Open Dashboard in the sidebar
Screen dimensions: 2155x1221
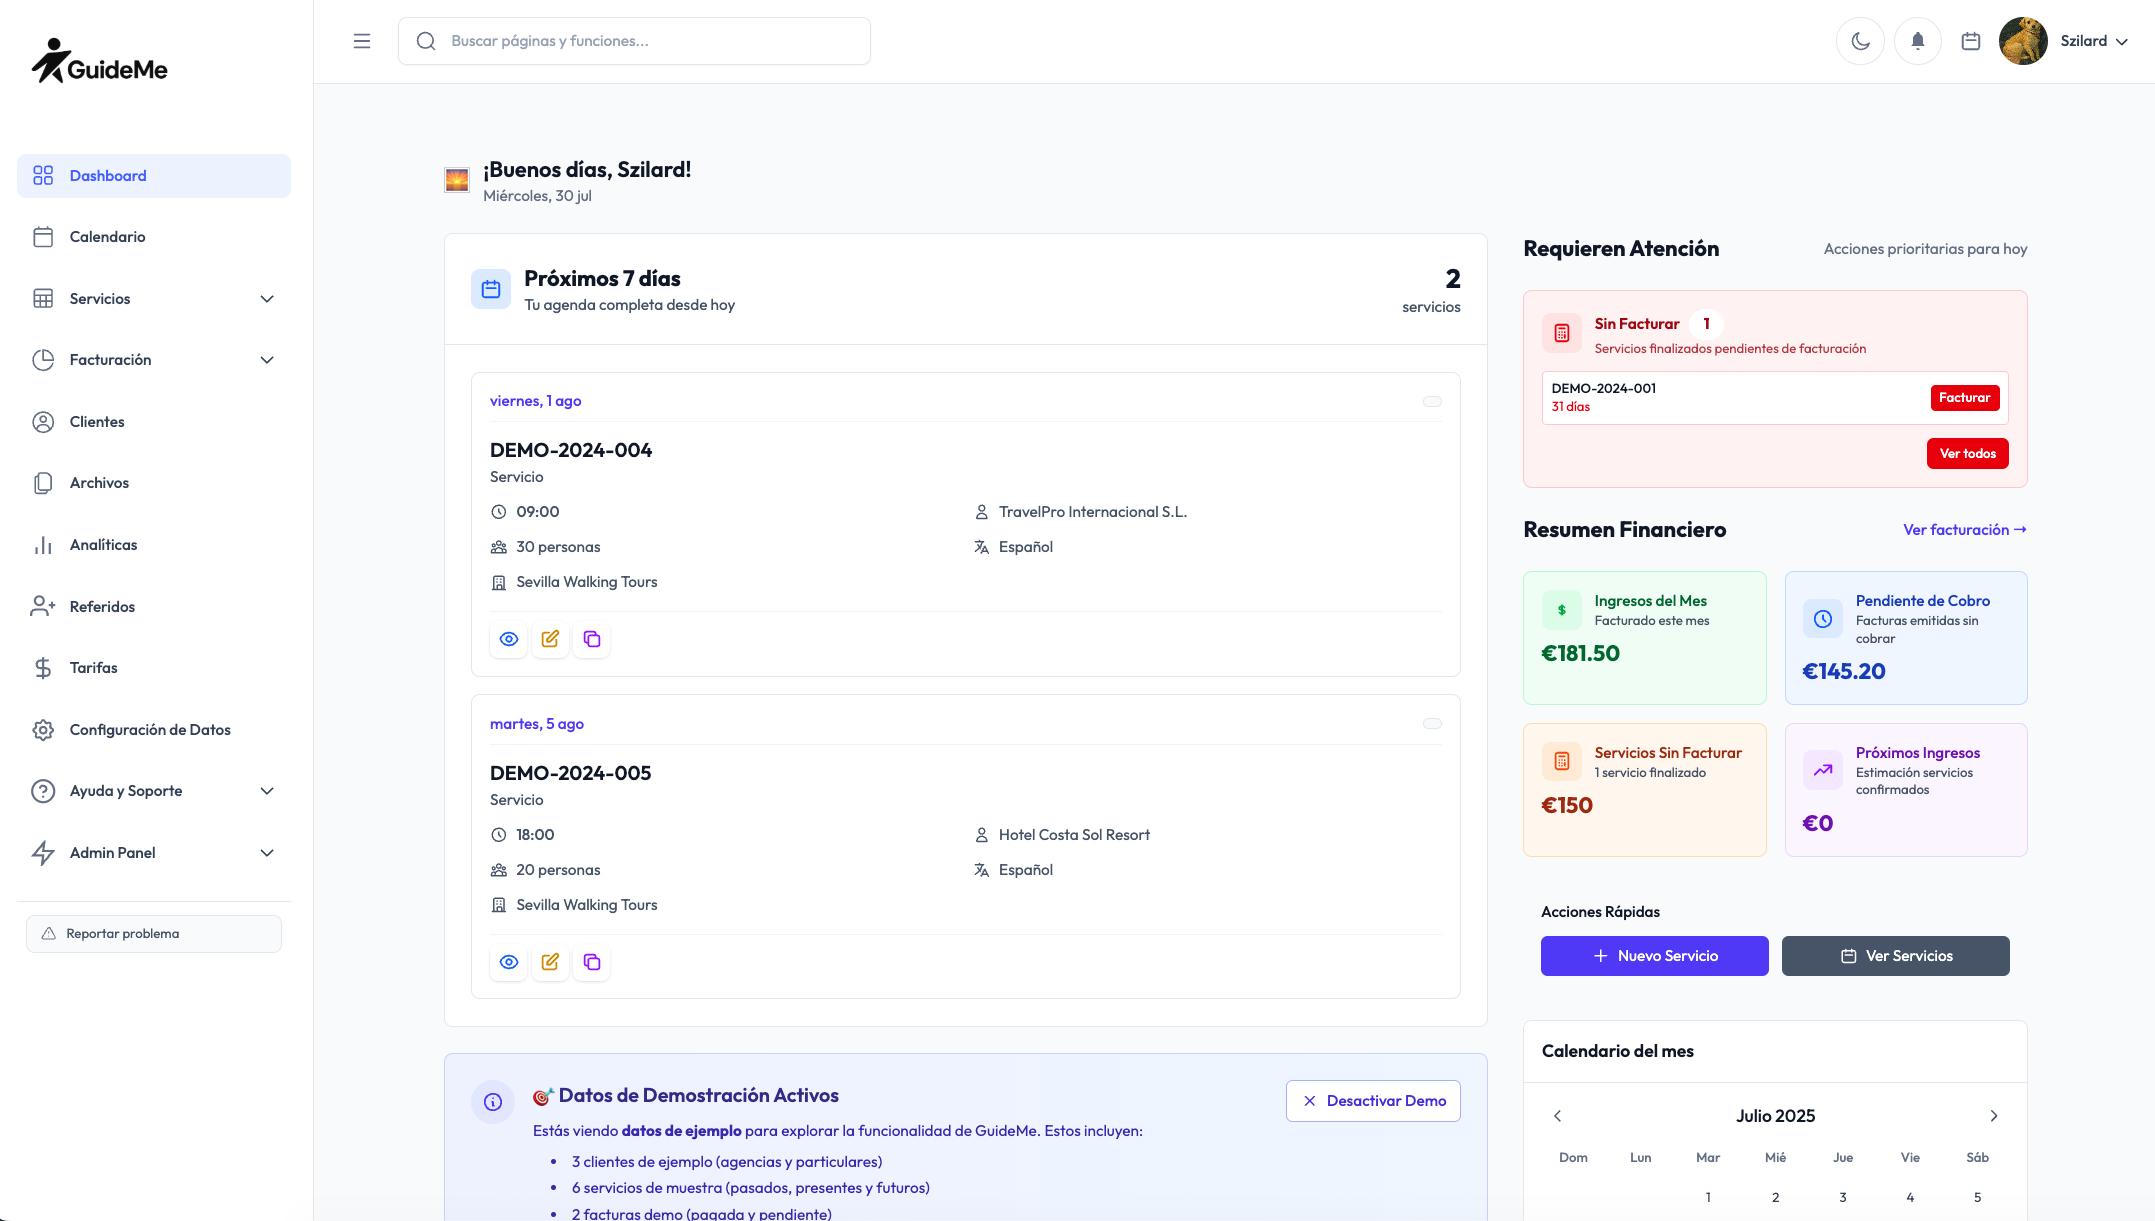click(154, 176)
